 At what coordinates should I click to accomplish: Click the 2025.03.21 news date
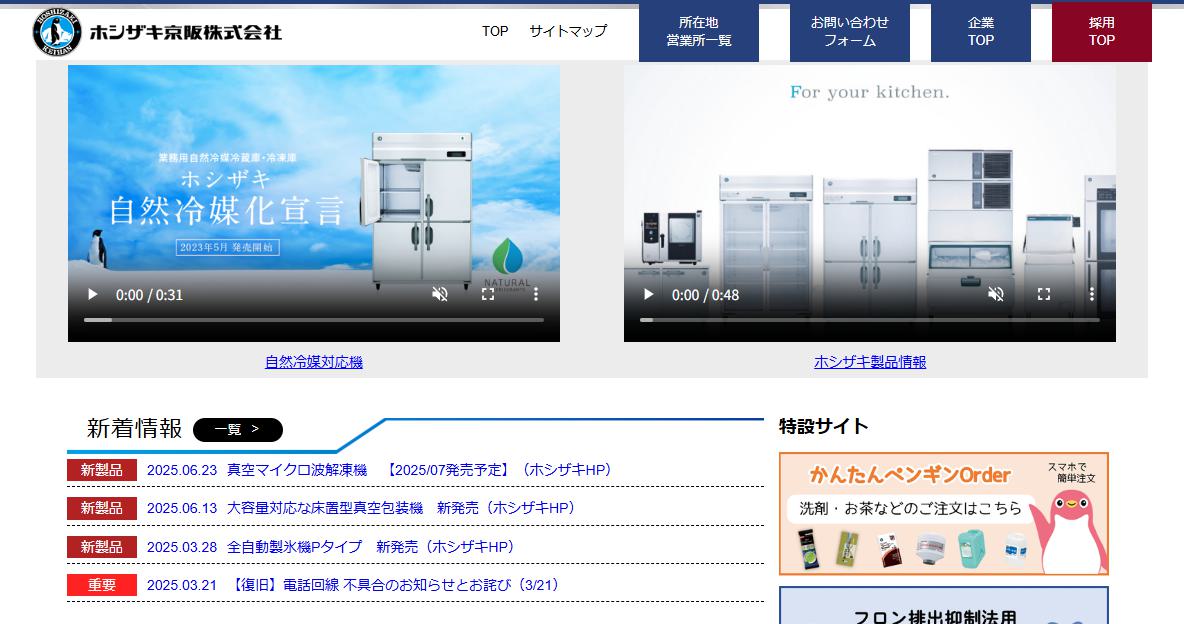pyautogui.click(x=182, y=585)
